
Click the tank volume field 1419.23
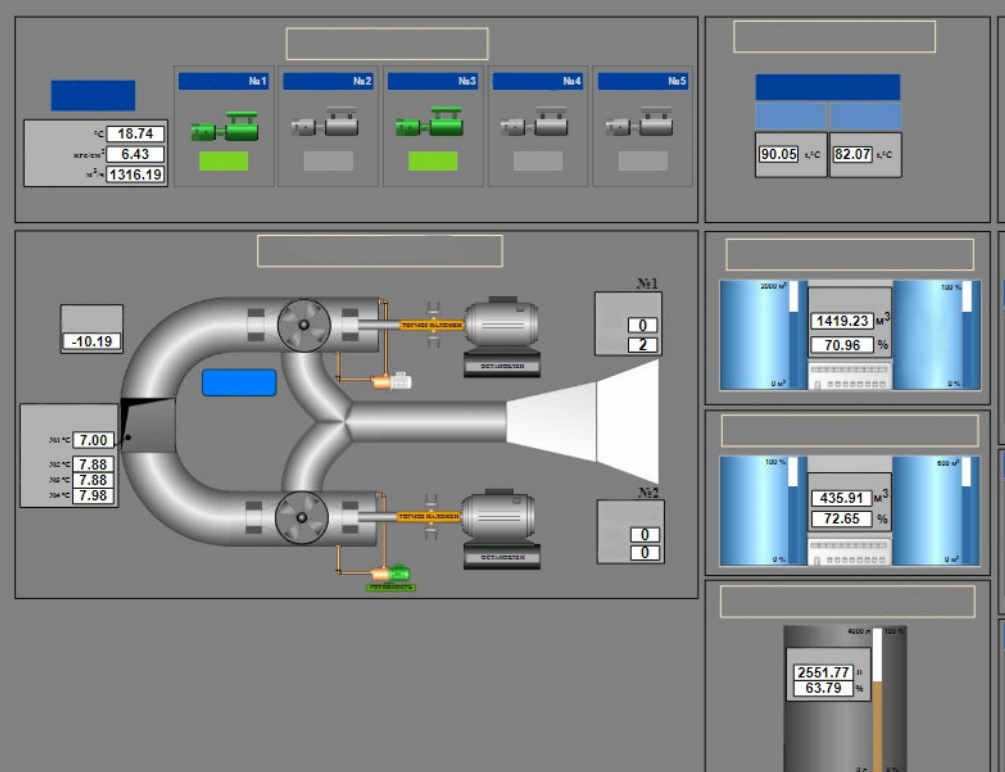[840, 322]
